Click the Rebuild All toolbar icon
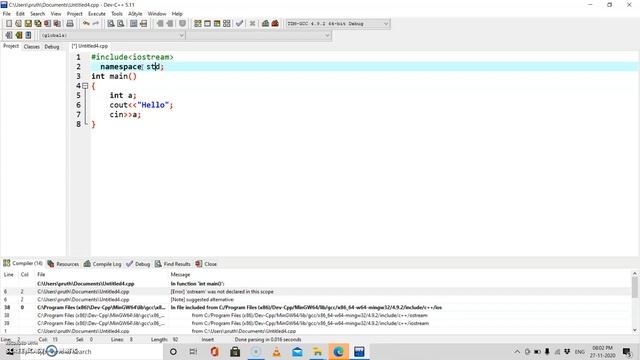This screenshot has width=640, height=360. pos(227,24)
